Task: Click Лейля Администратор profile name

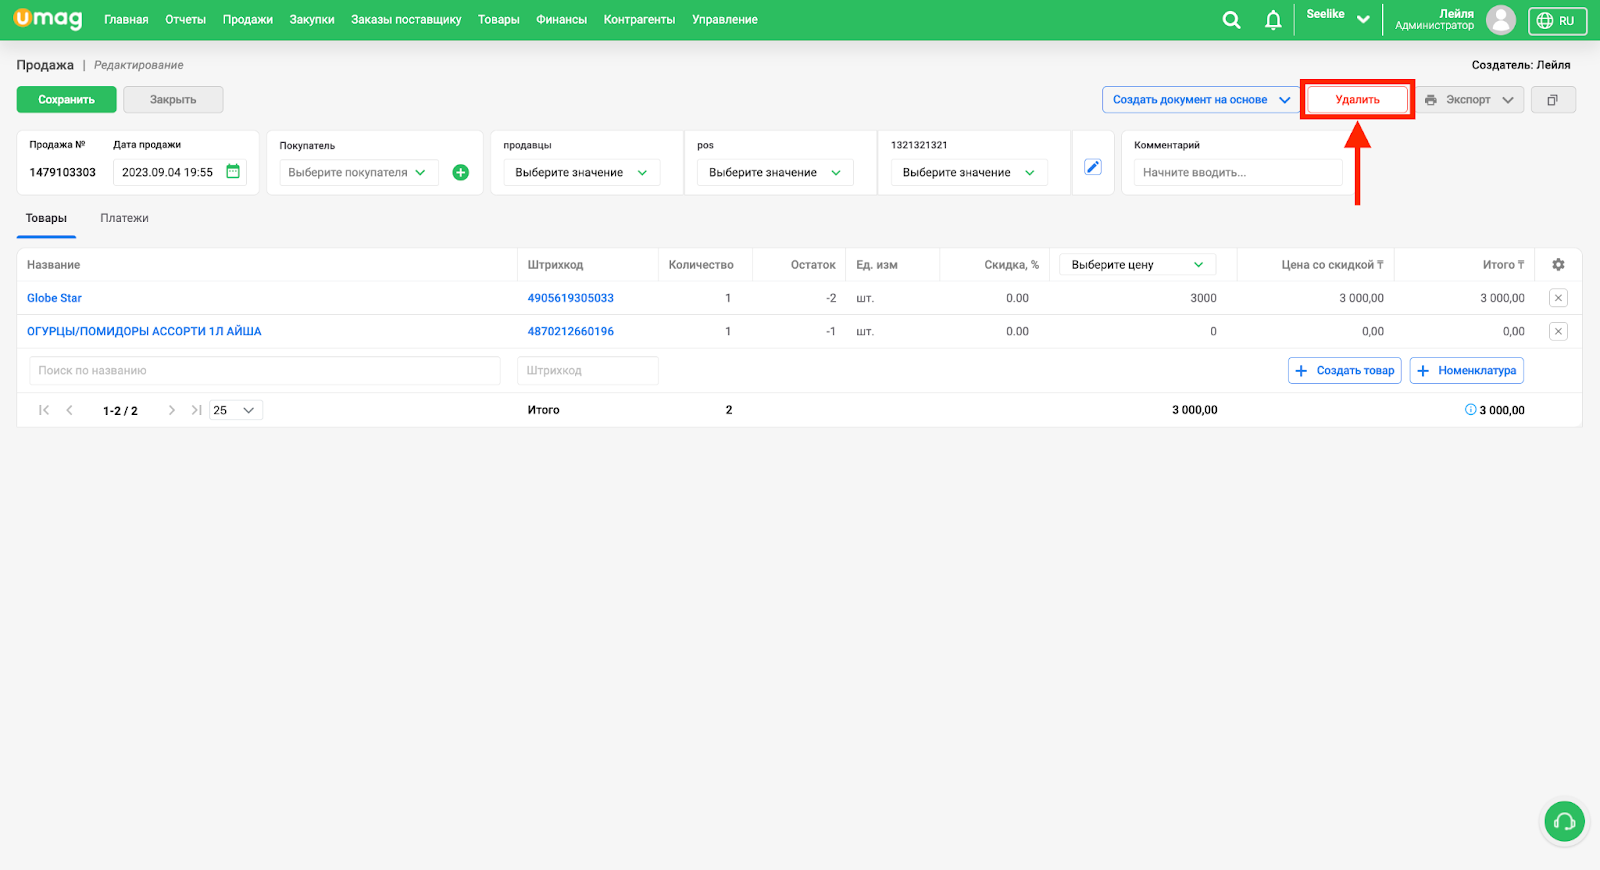Action: [1435, 19]
